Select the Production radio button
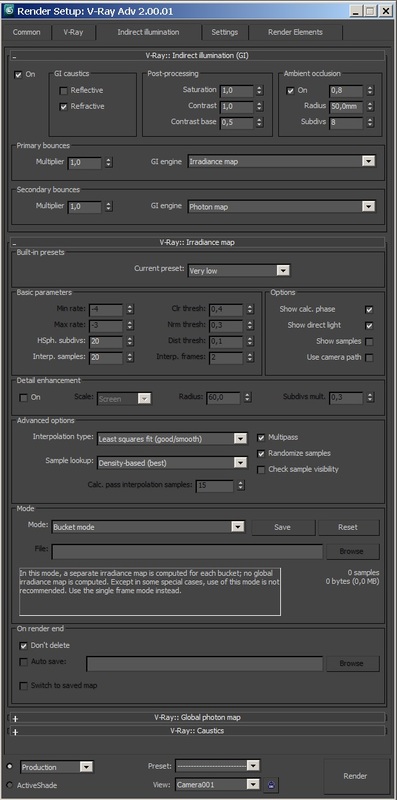 10,766
